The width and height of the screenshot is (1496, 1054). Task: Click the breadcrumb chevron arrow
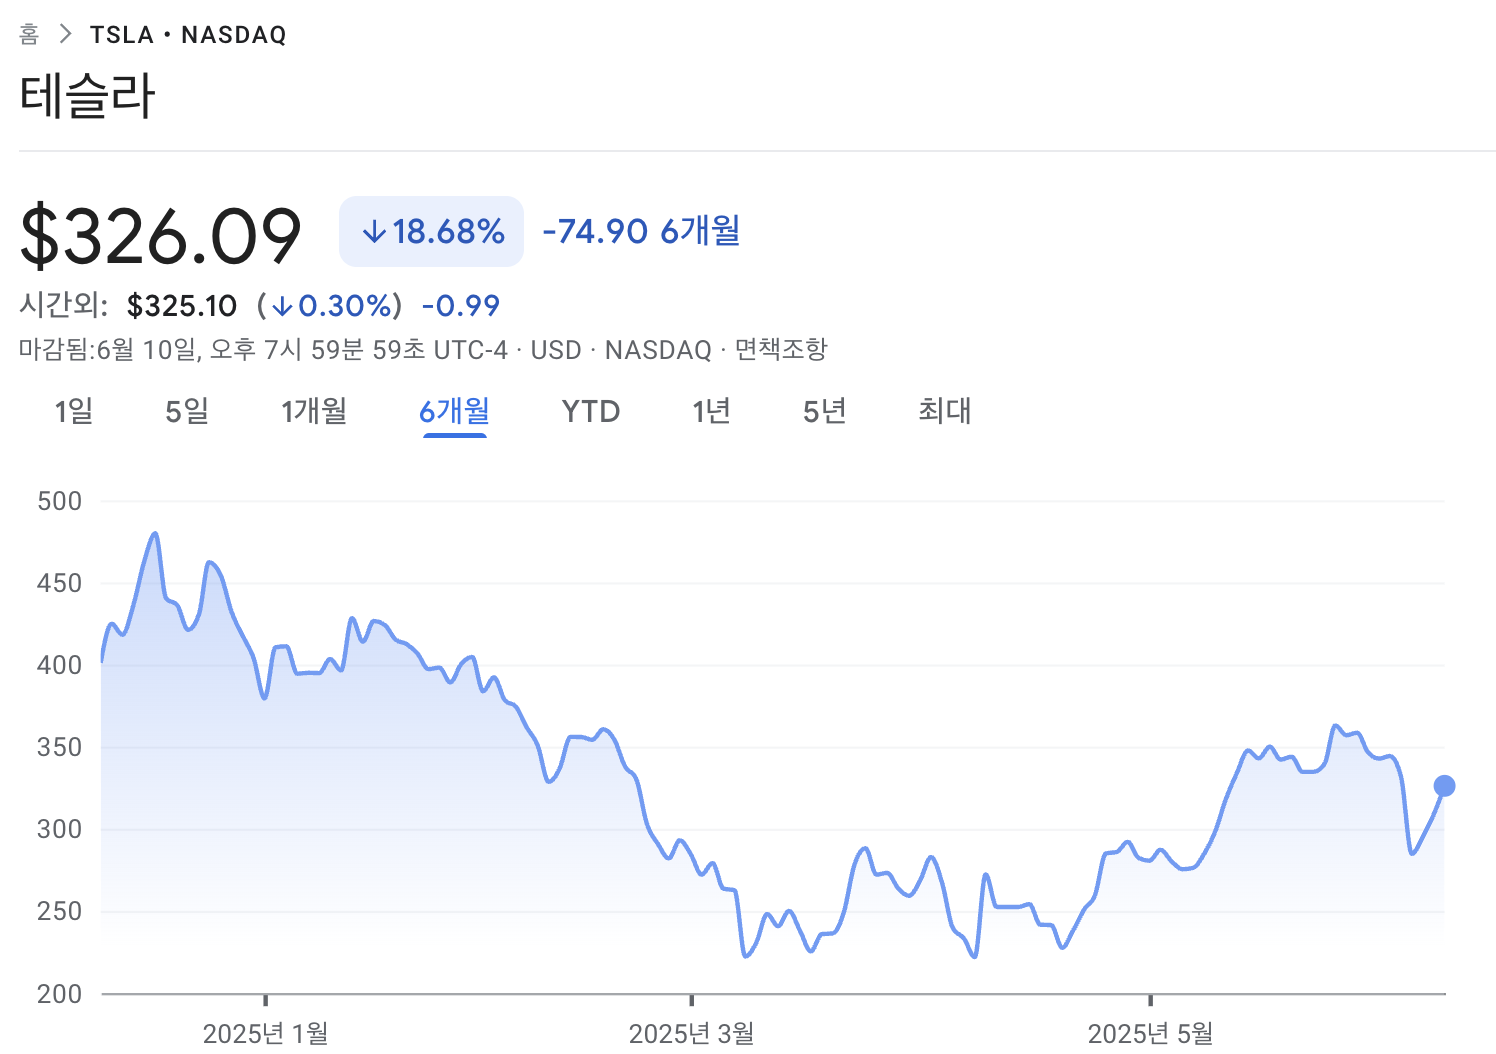(x=66, y=34)
